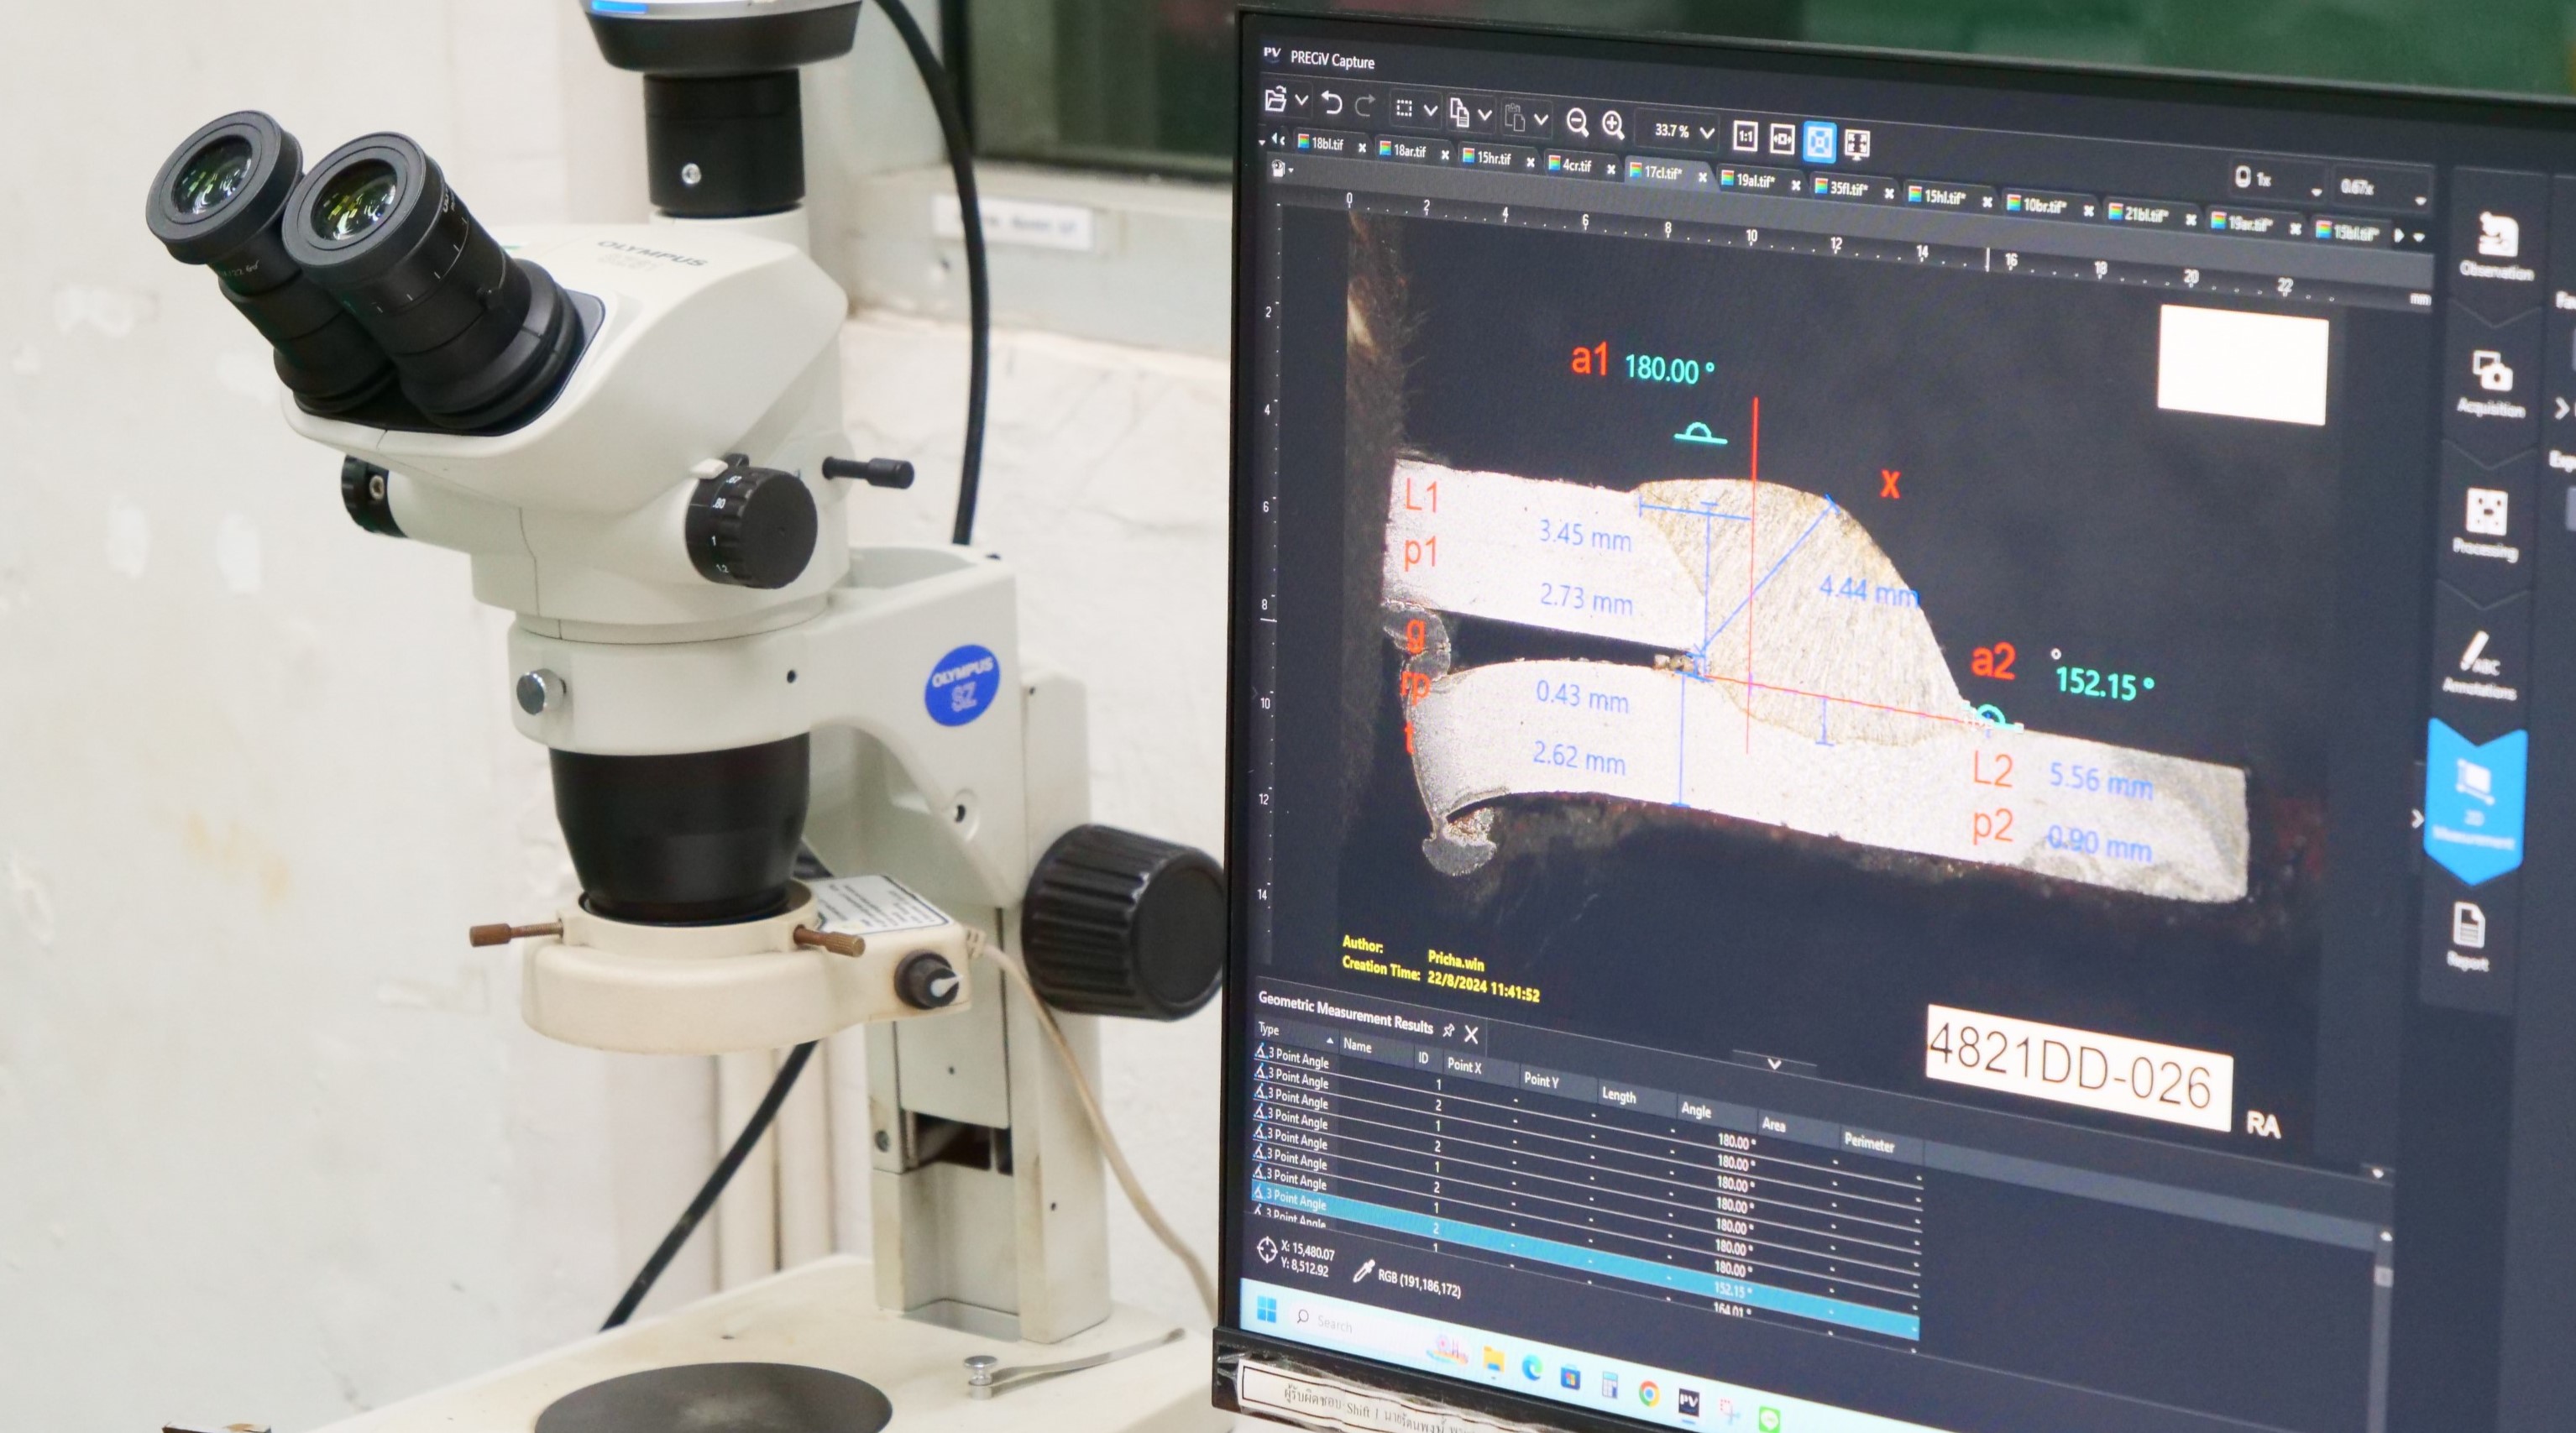This screenshot has height=1433, width=2576.
Task: Switch to the 19al.tif document tab
Action: tap(1754, 180)
